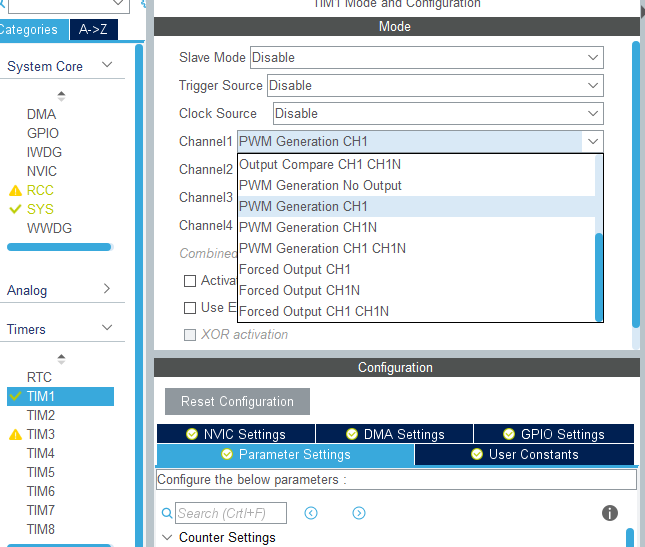
Task: Choose Output Compare CH1 CH1N option
Action: click(417, 165)
